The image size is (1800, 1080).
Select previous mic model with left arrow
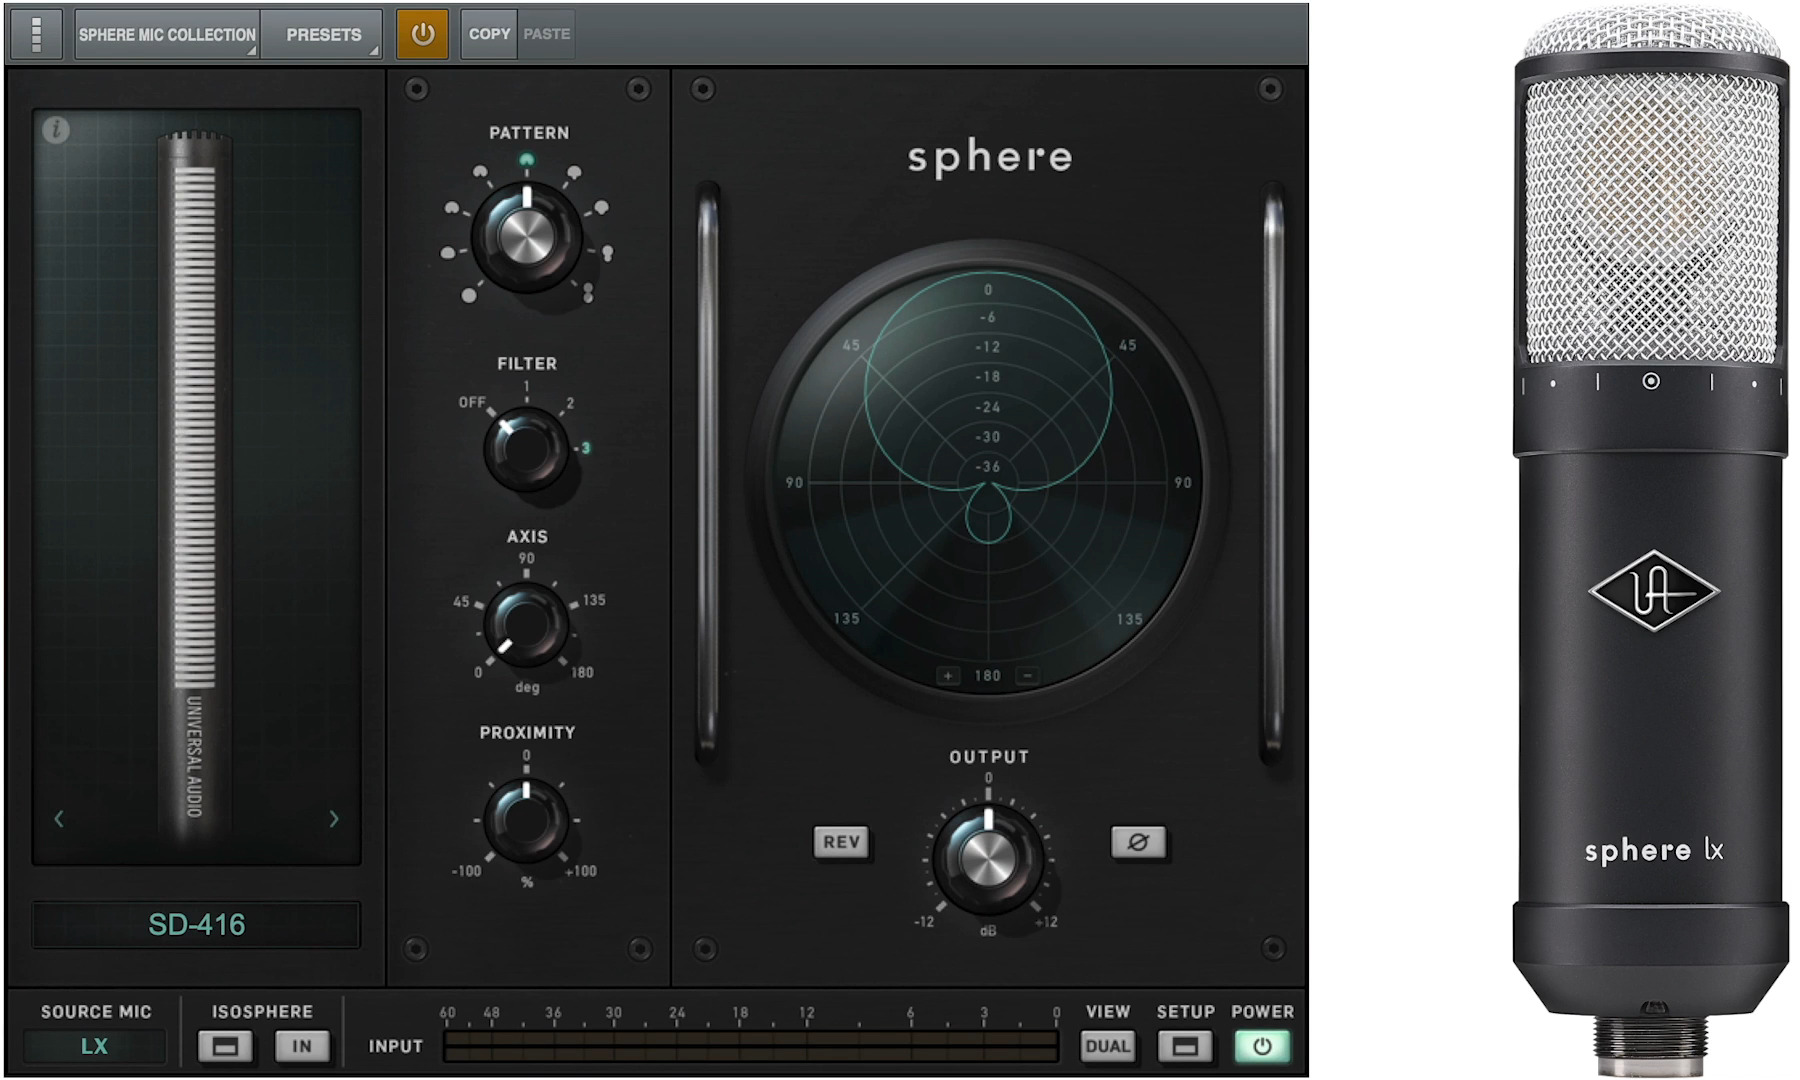click(x=59, y=819)
